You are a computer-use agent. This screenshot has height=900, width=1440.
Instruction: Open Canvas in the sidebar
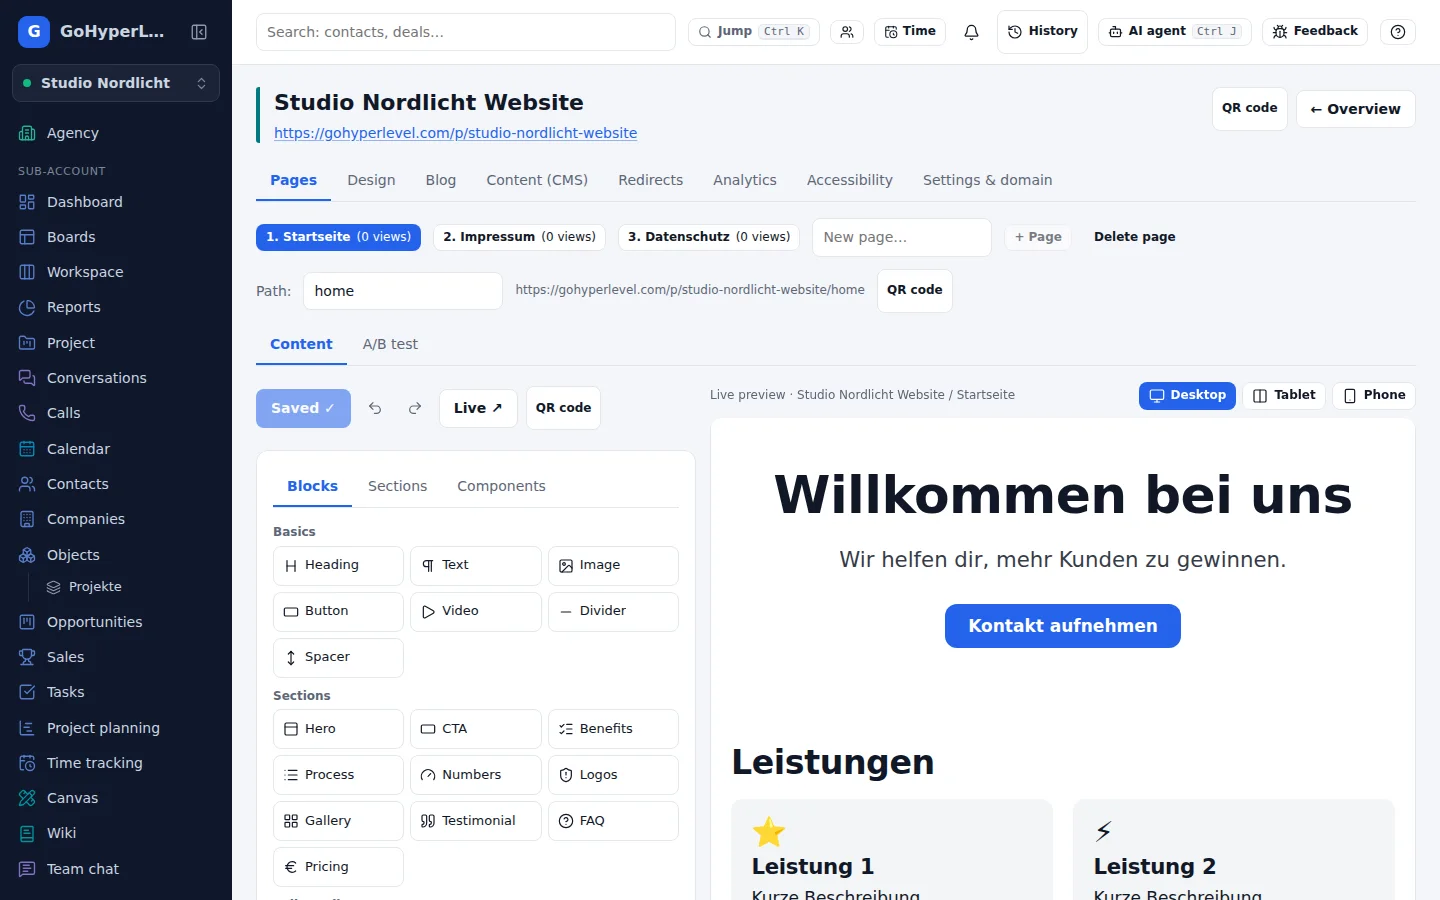[x=116, y=798]
